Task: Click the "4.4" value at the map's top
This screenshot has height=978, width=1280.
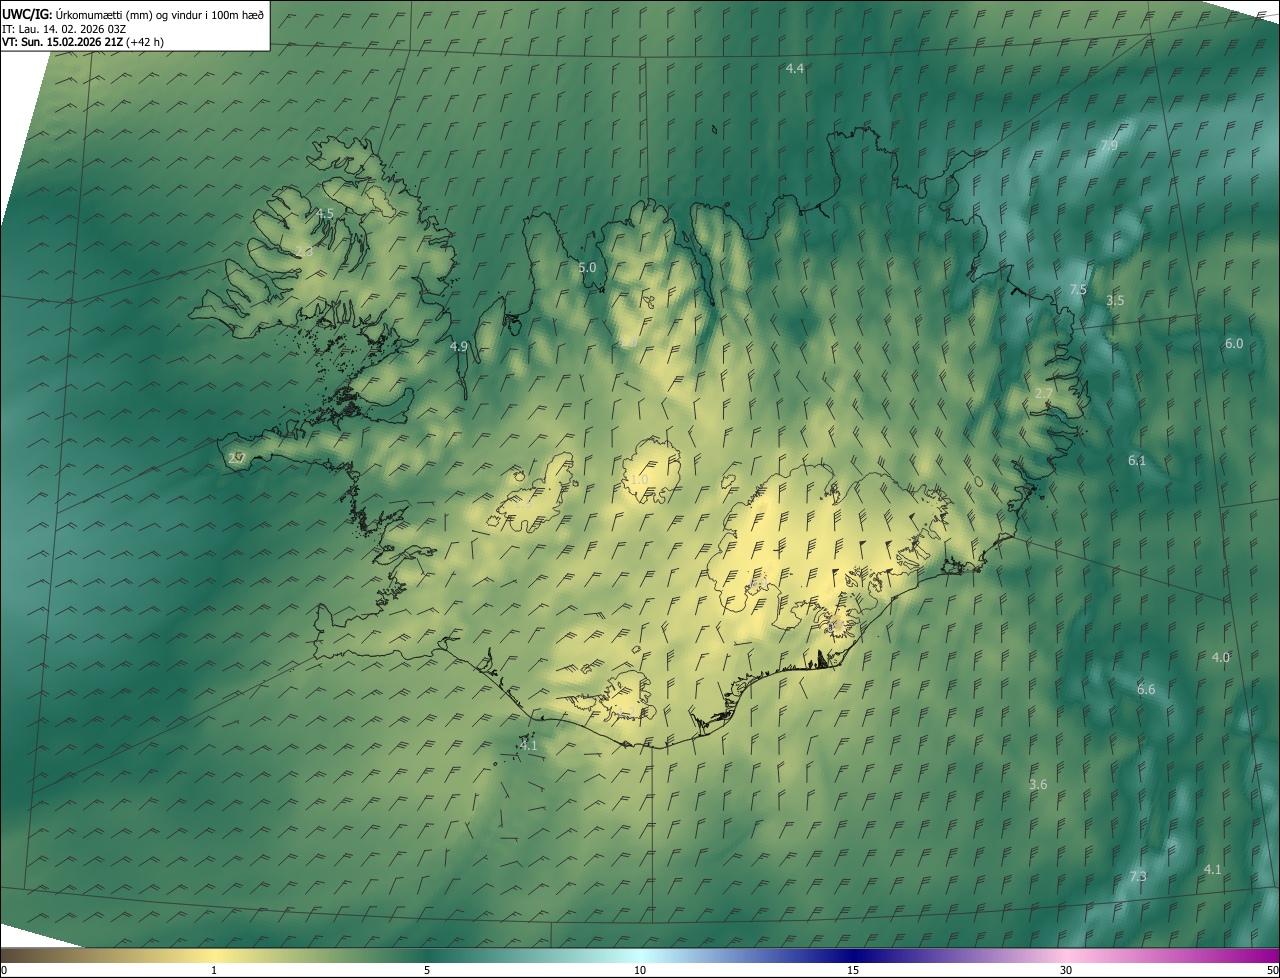Action: click(x=795, y=69)
